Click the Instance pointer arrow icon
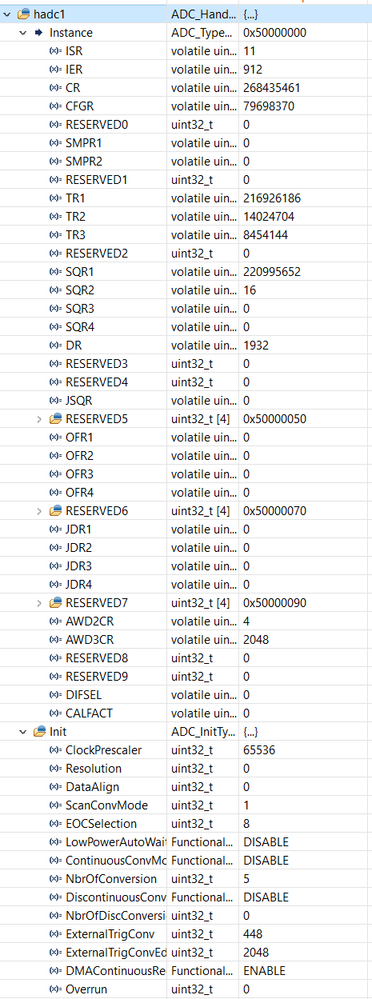This screenshot has height=999, width=372. click(x=39, y=32)
